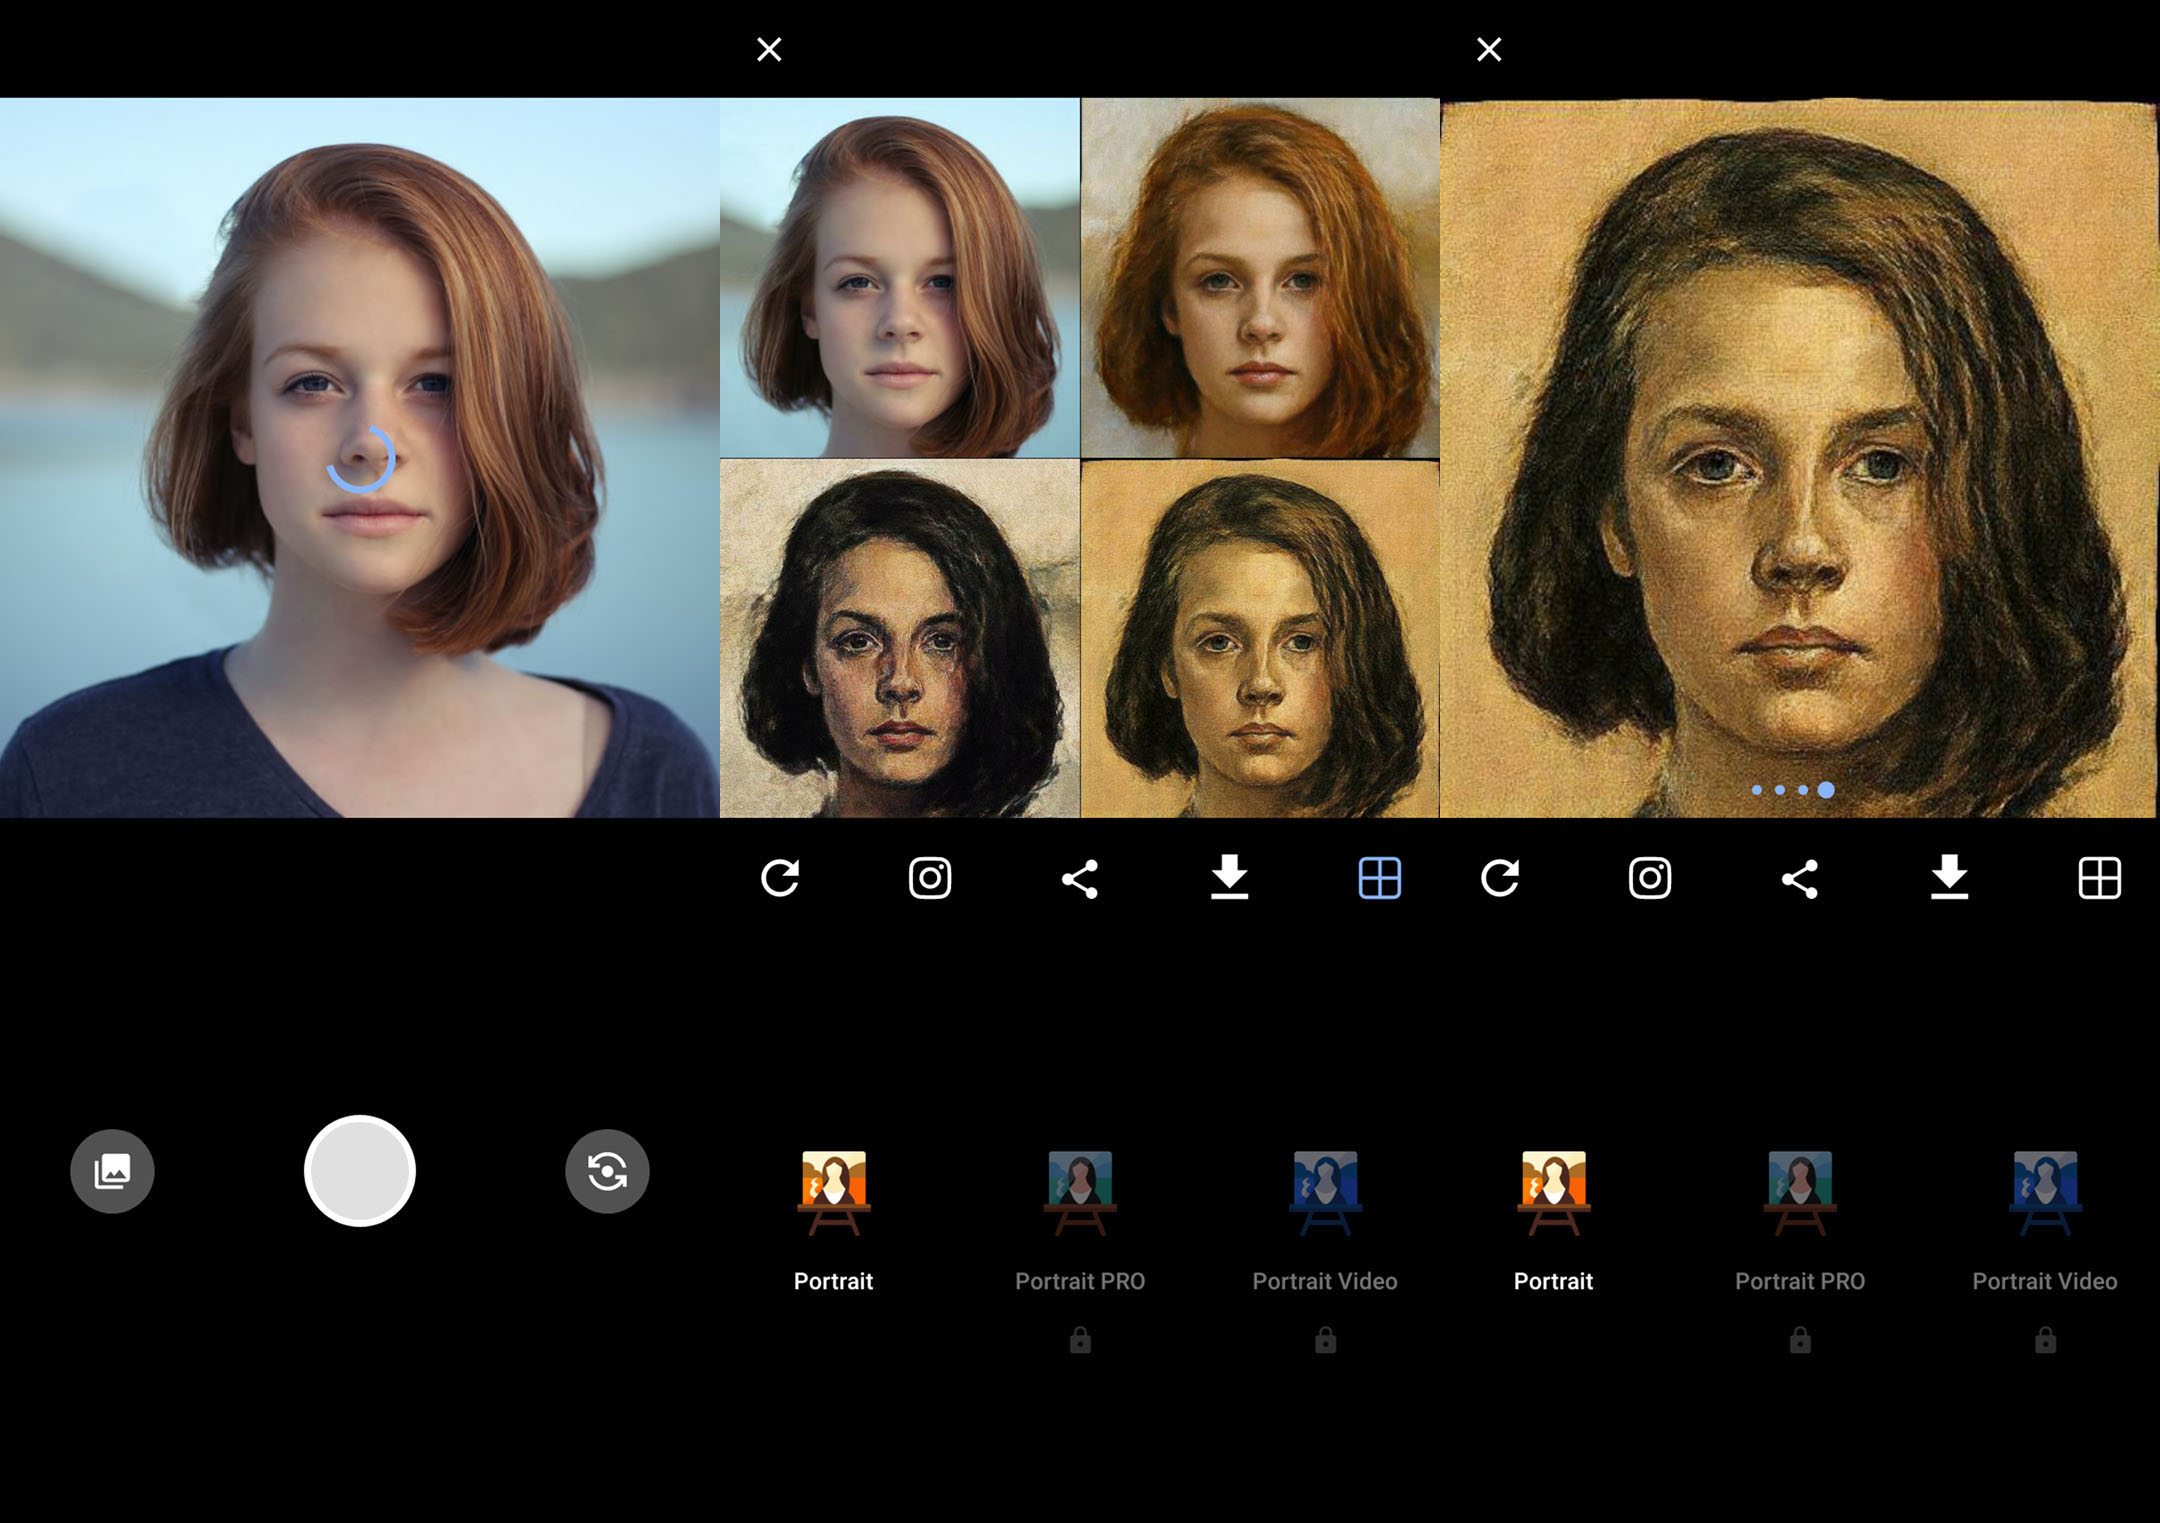
Task: Tap the share icon on single portrait screen
Action: point(1800,879)
